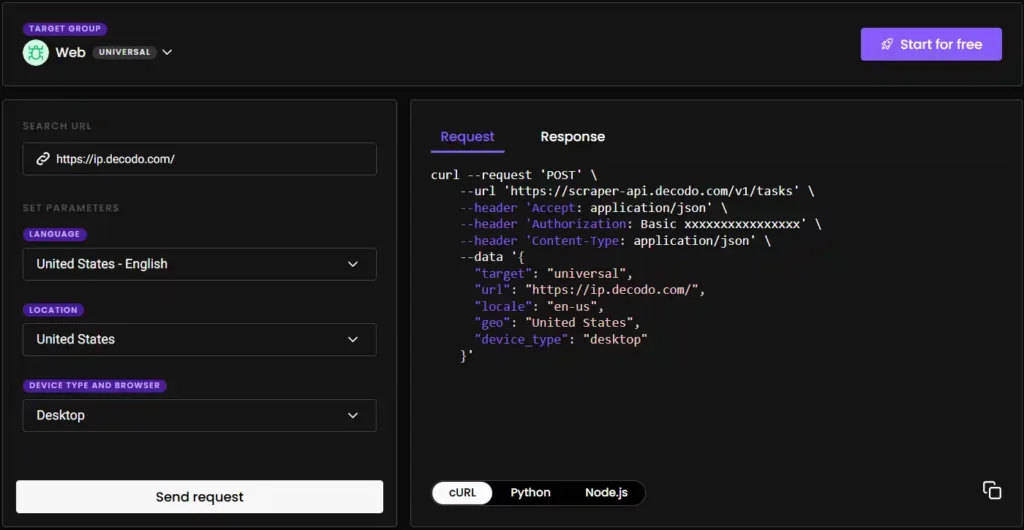
Task: Click the rocket icon on Start for free
Action: (887, 44)
